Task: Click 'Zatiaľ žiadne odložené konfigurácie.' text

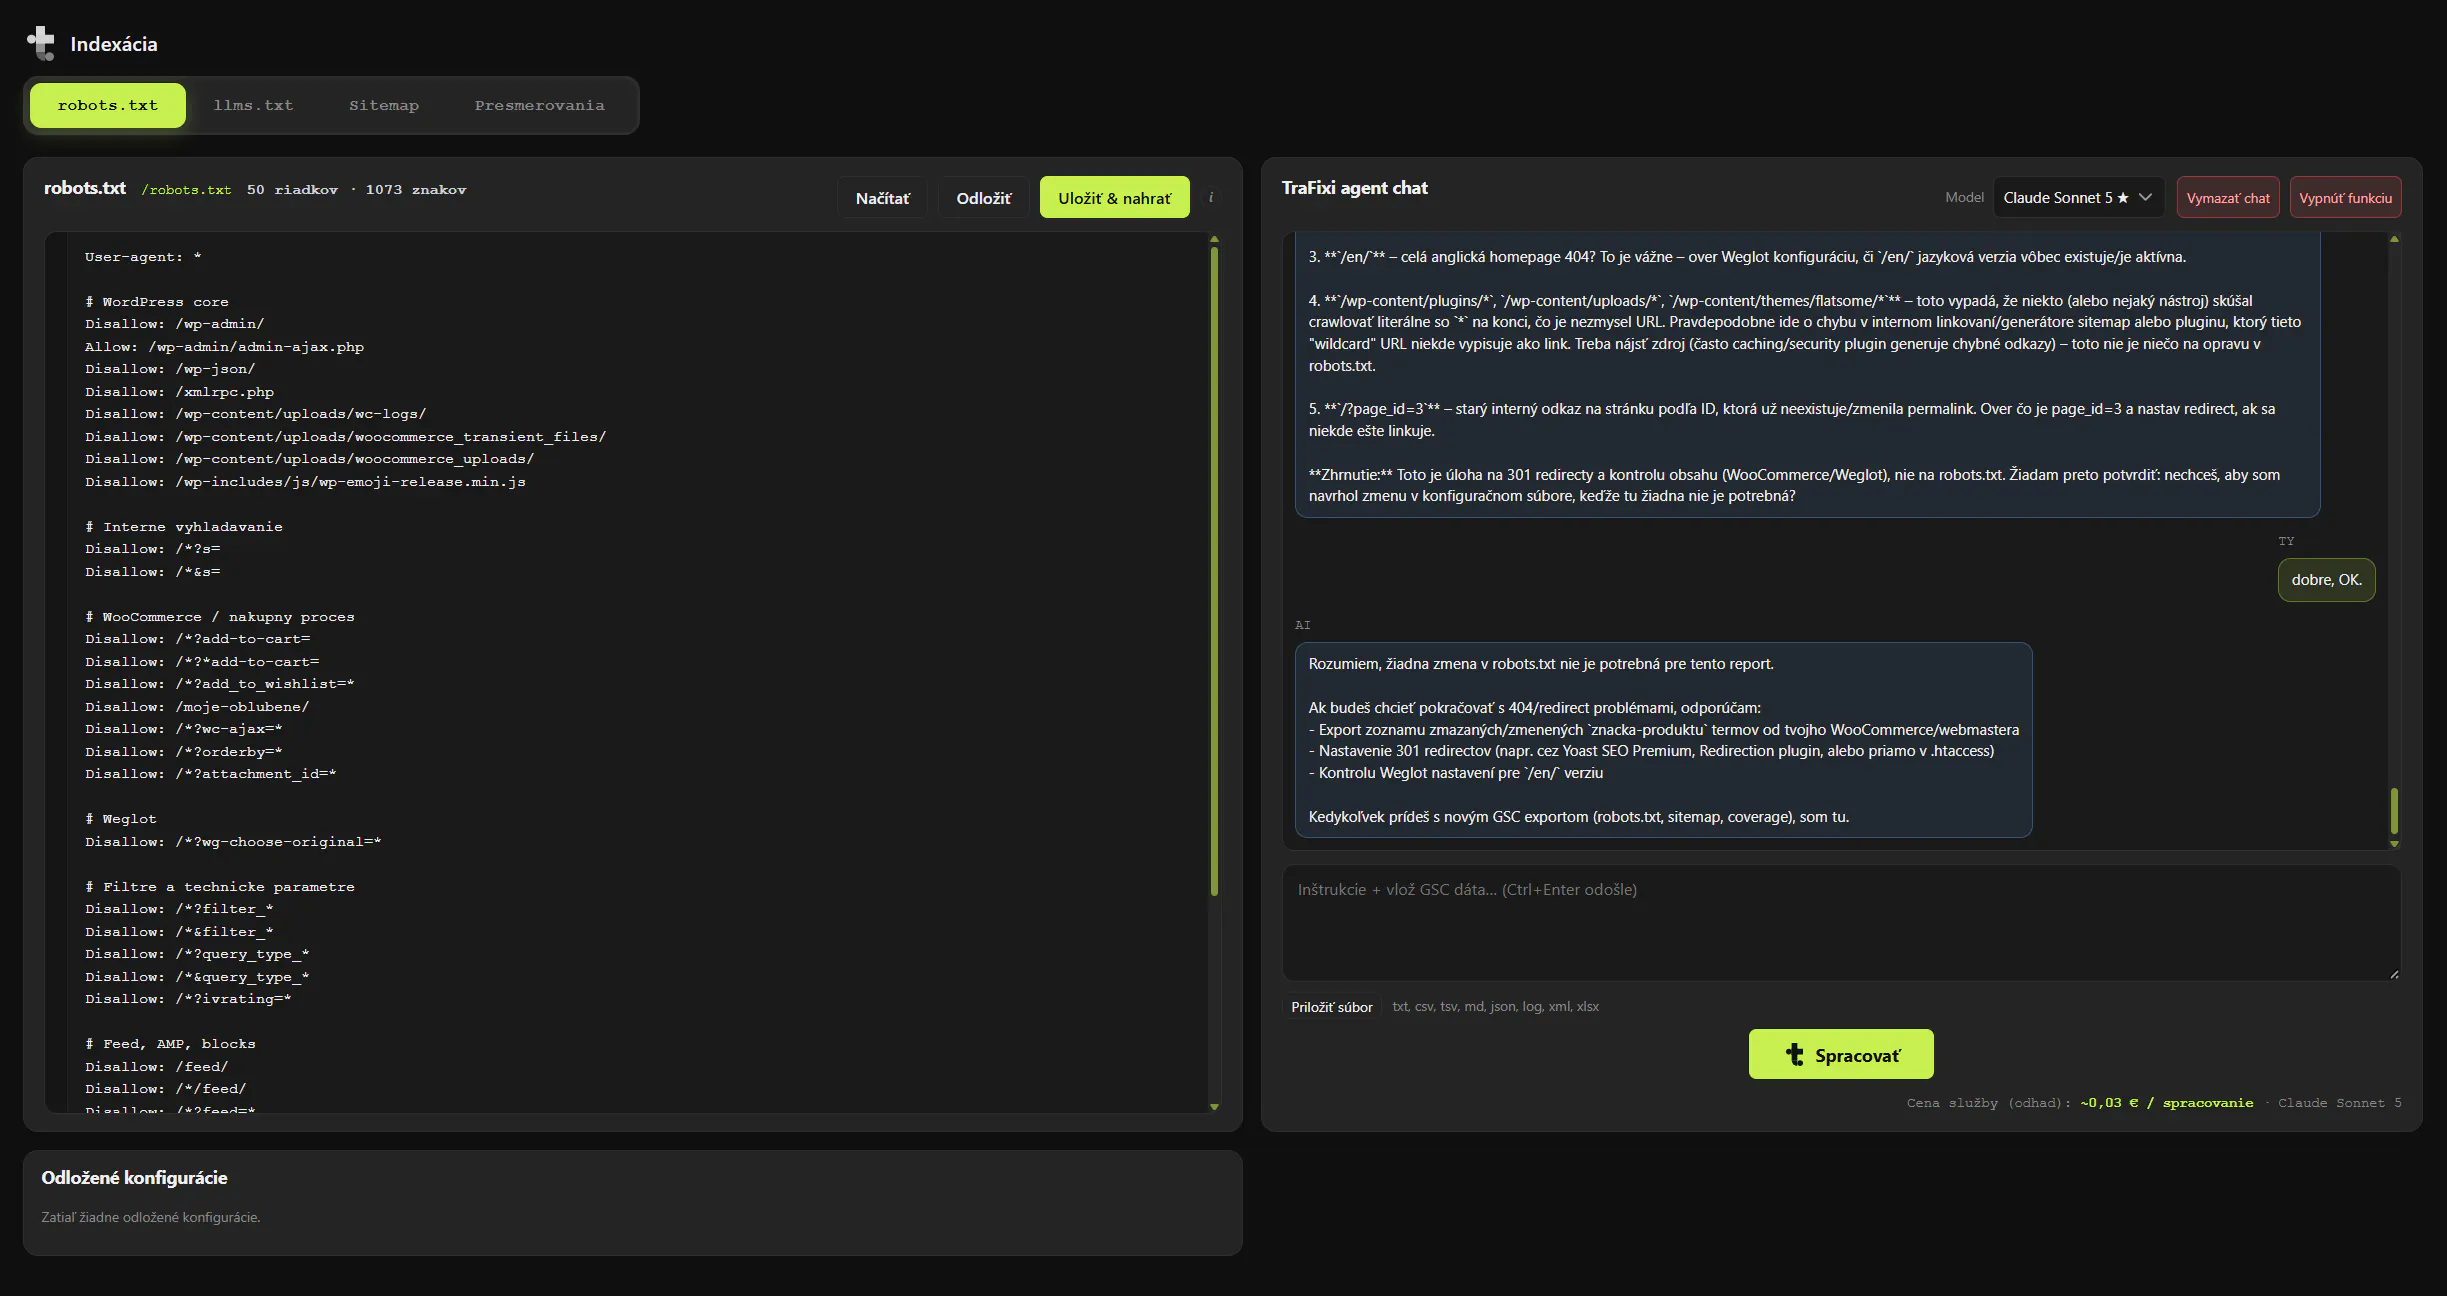Action: 151,1217
